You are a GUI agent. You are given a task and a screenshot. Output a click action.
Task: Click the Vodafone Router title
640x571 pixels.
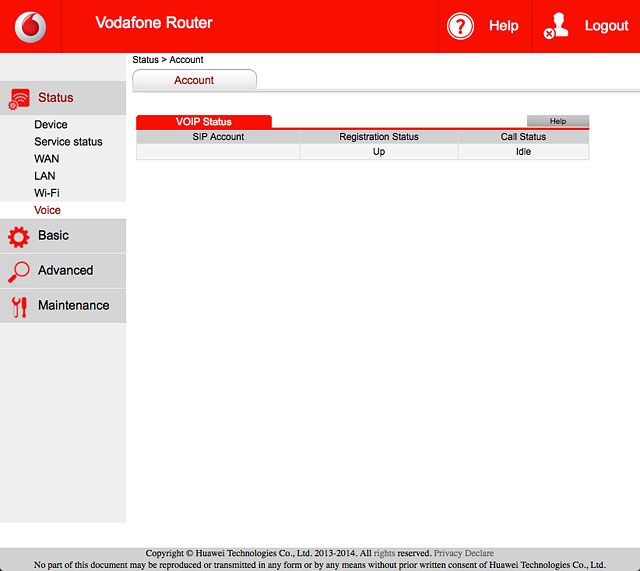(x=154, y=22)
